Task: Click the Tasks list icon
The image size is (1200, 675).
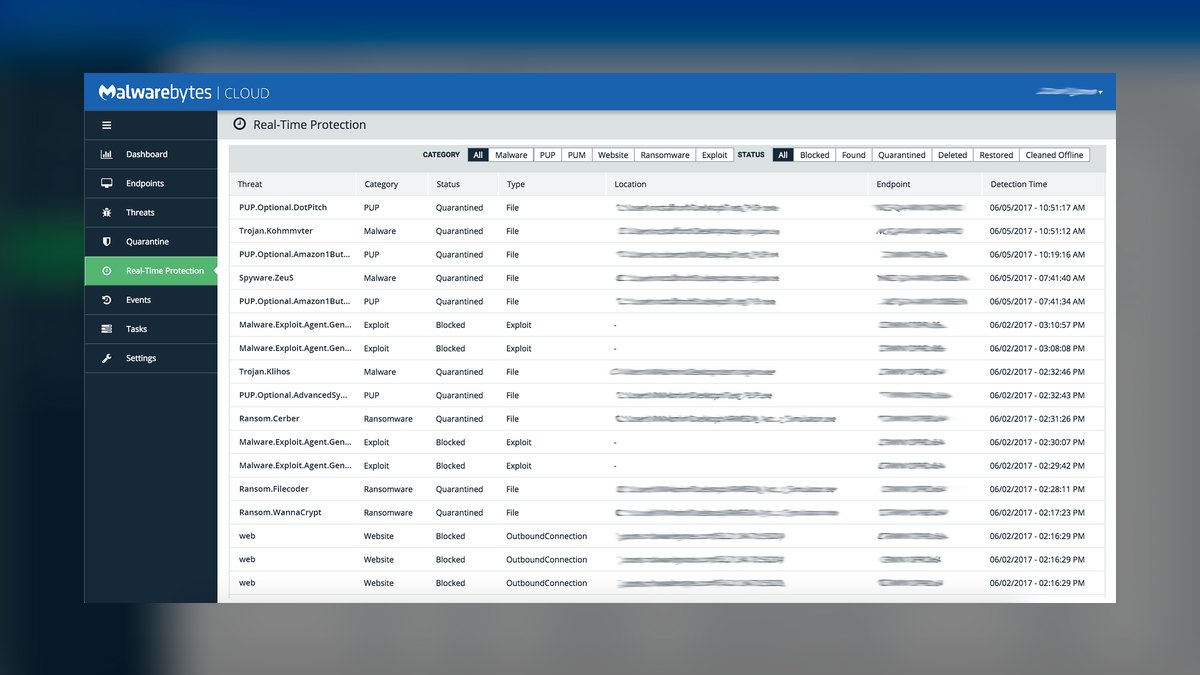Action: coord(106,329)
